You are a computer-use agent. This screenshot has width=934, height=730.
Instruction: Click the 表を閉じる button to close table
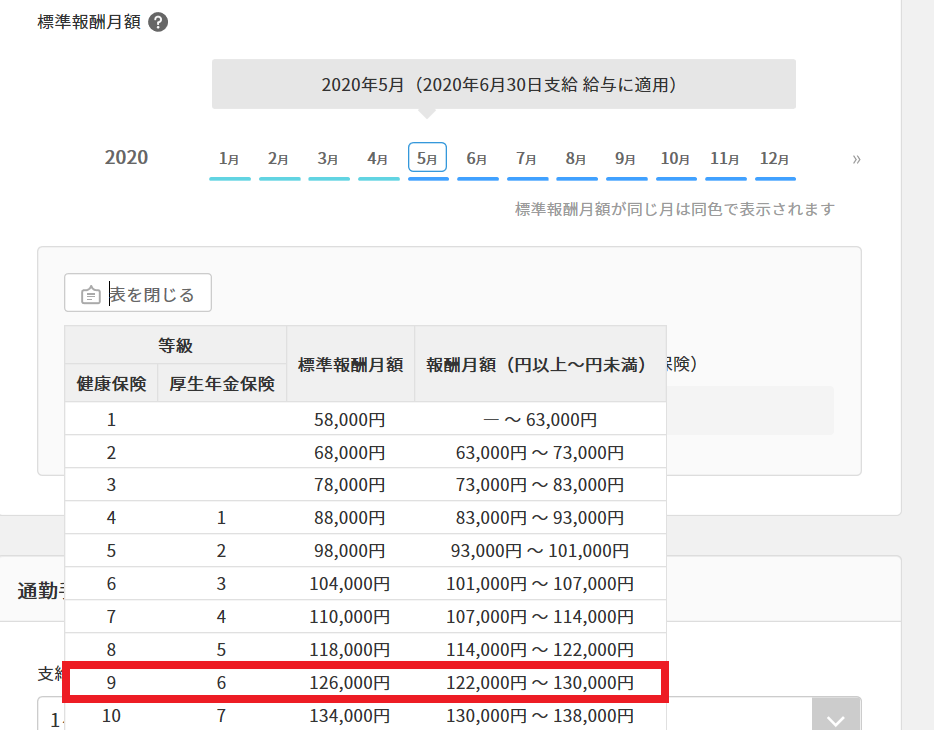click(x=138, y=293)
